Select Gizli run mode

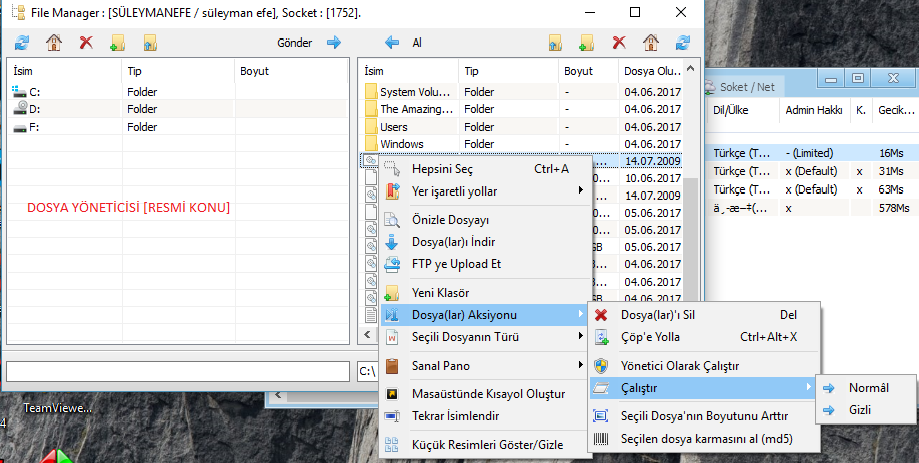click(x=866, y=410)
